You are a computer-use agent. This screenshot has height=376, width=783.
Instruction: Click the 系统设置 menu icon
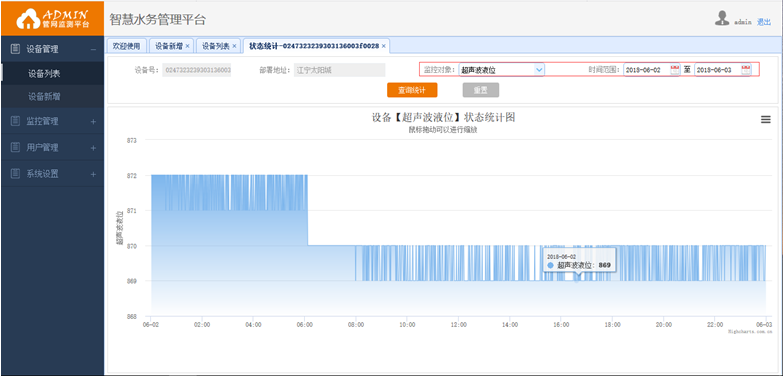tap(15, 174)
